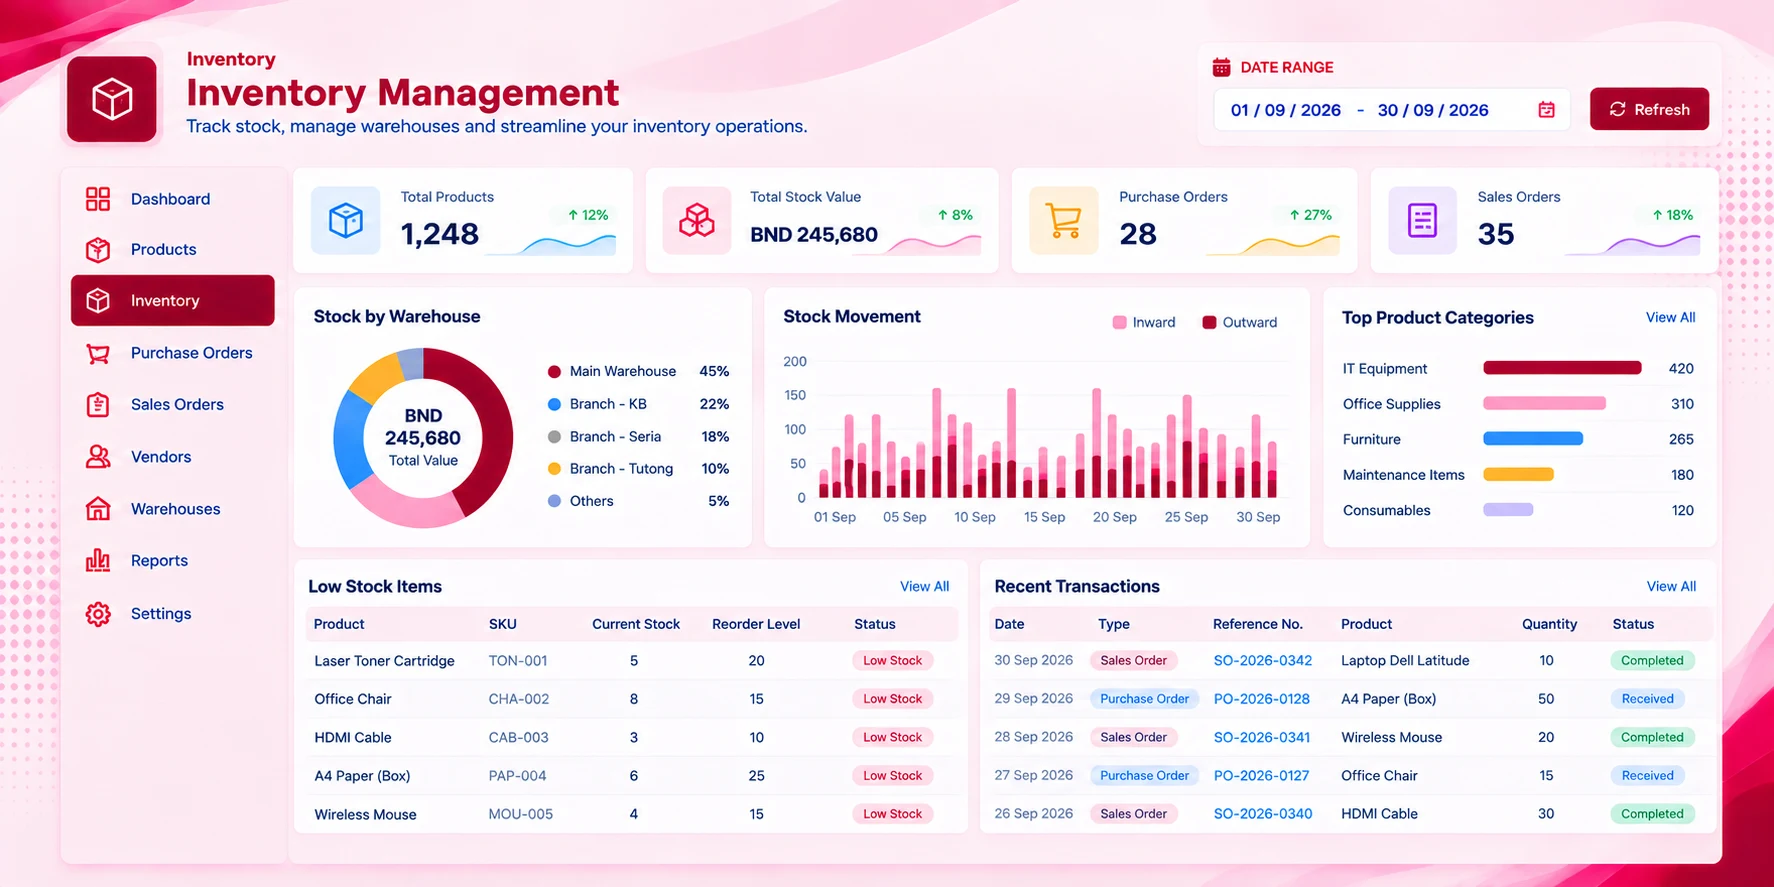The height and width of the screenshot is (887, 1774).
Task: Select the active Inventory menu item
Action: pyautogui.click(x=172, y=300)
